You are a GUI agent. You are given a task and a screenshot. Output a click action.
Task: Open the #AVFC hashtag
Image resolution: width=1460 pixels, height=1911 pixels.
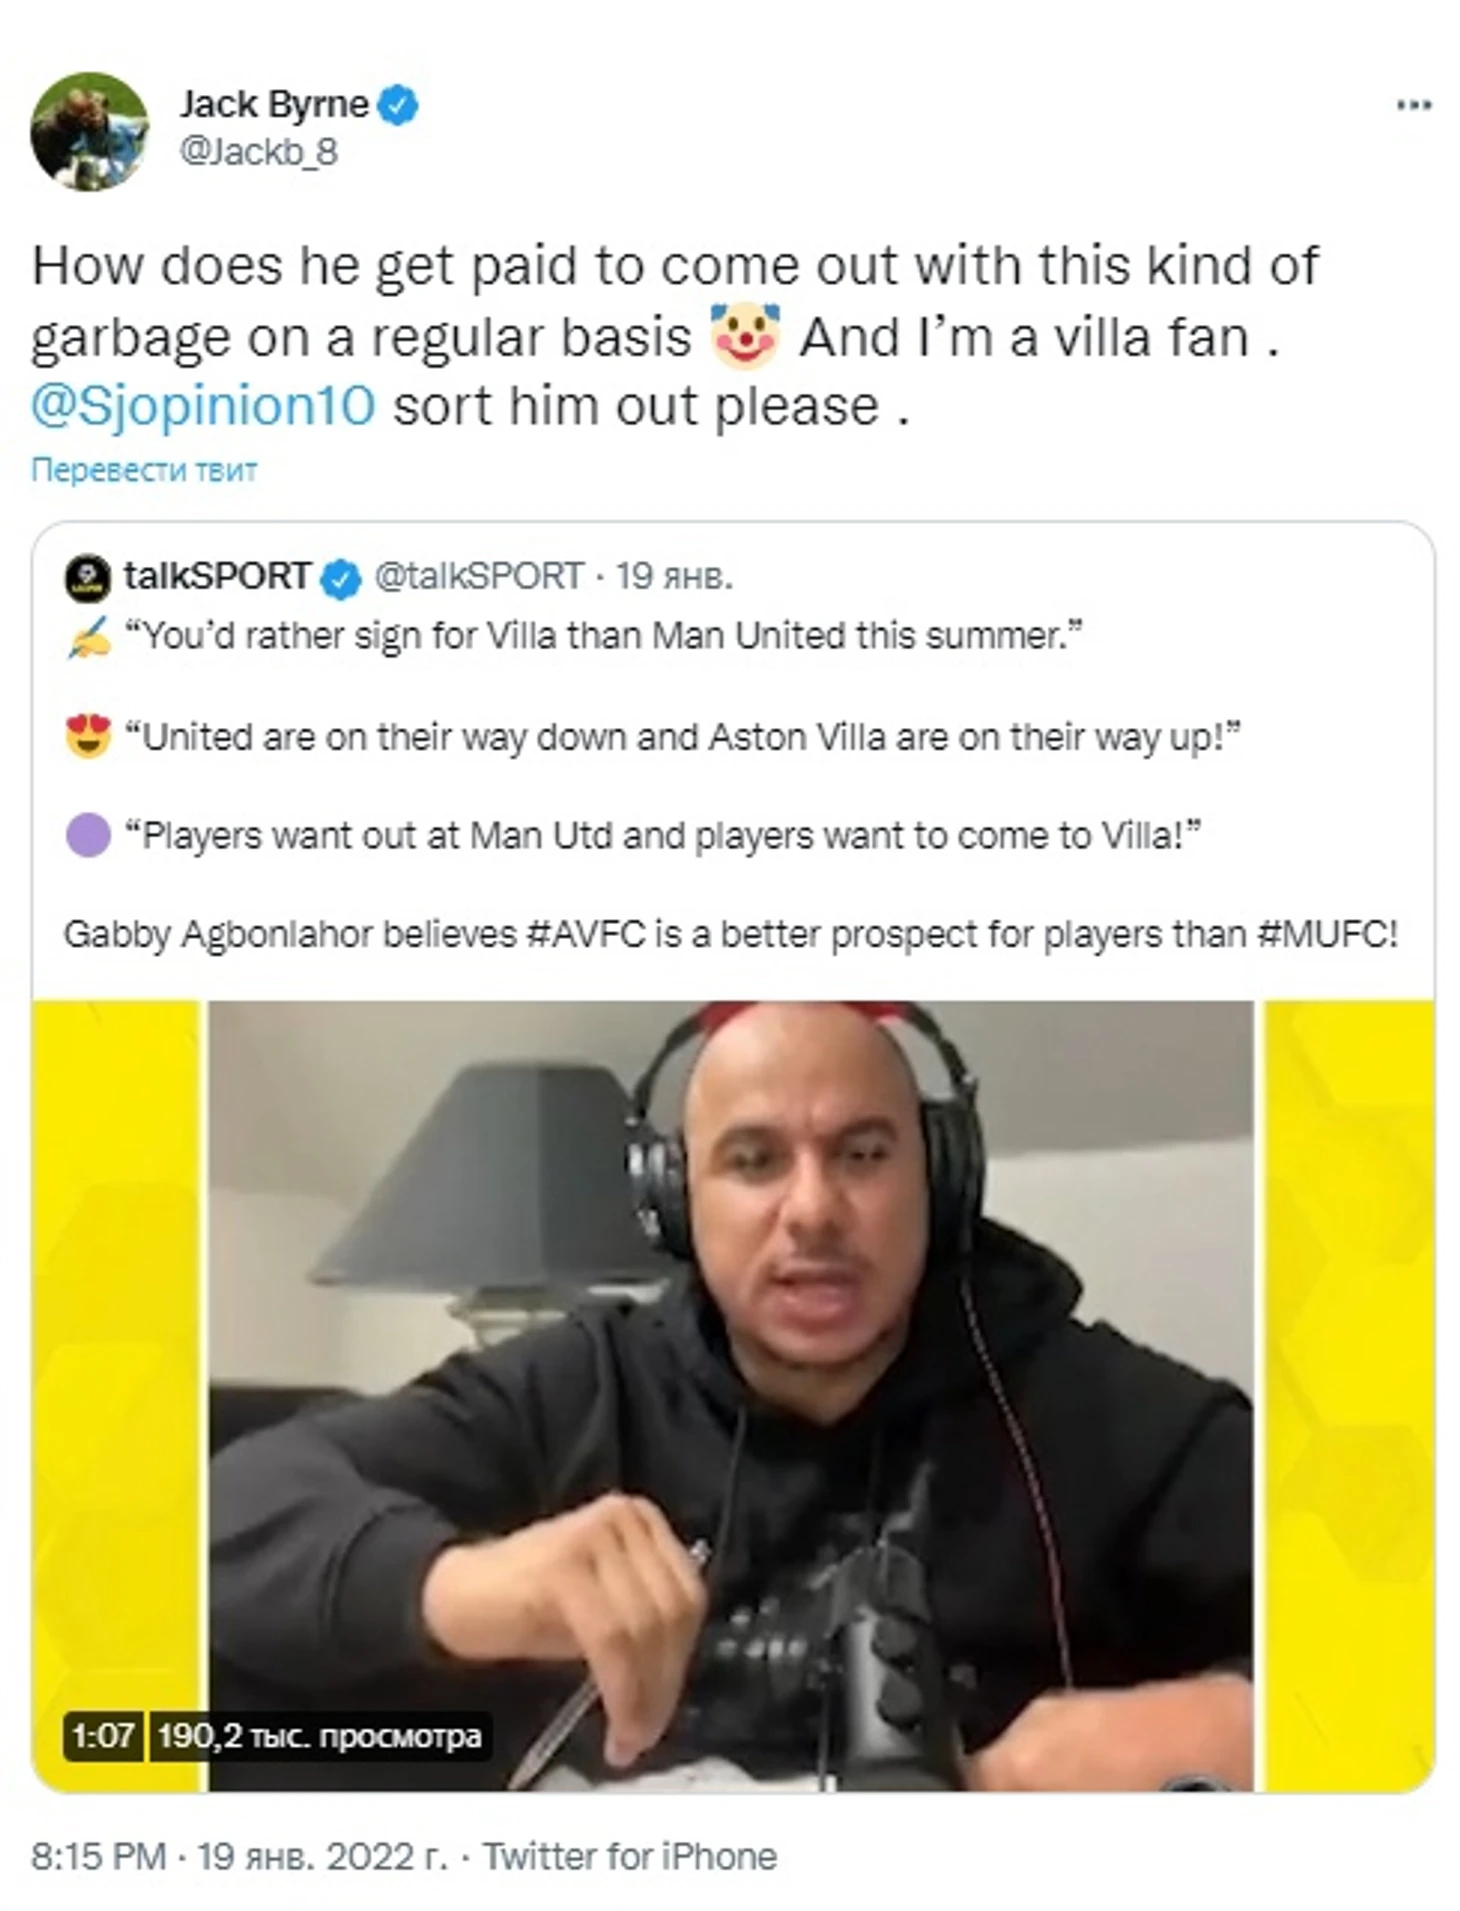point(585,934)
